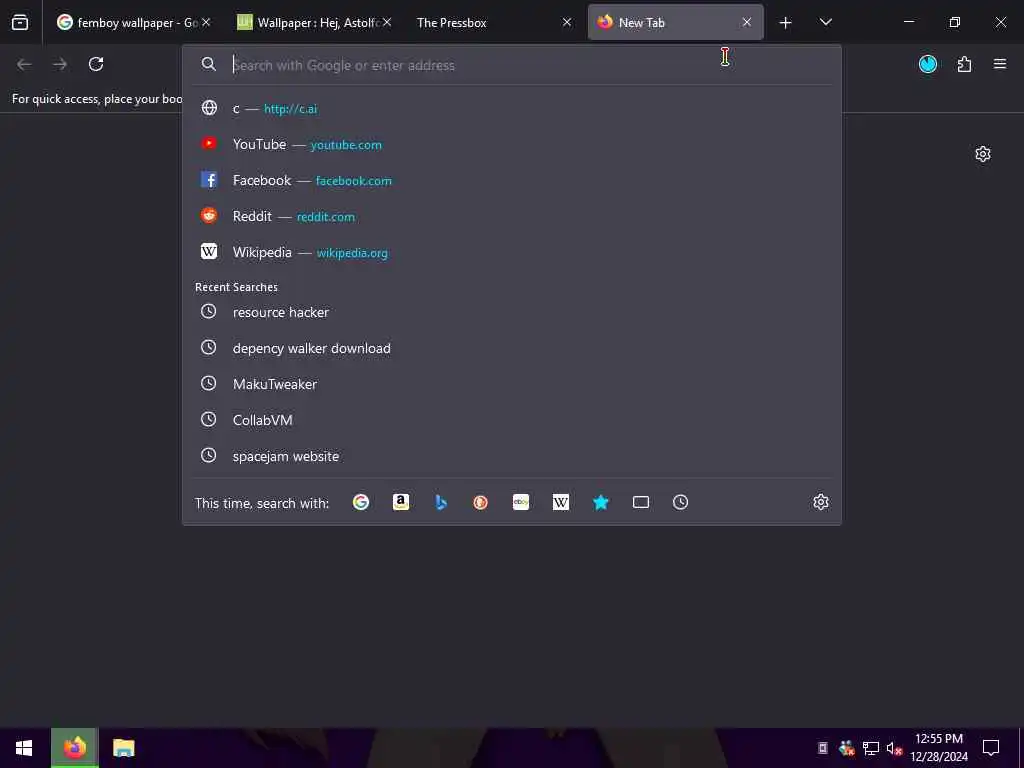Click the tray icon with red X

point(847,748)
